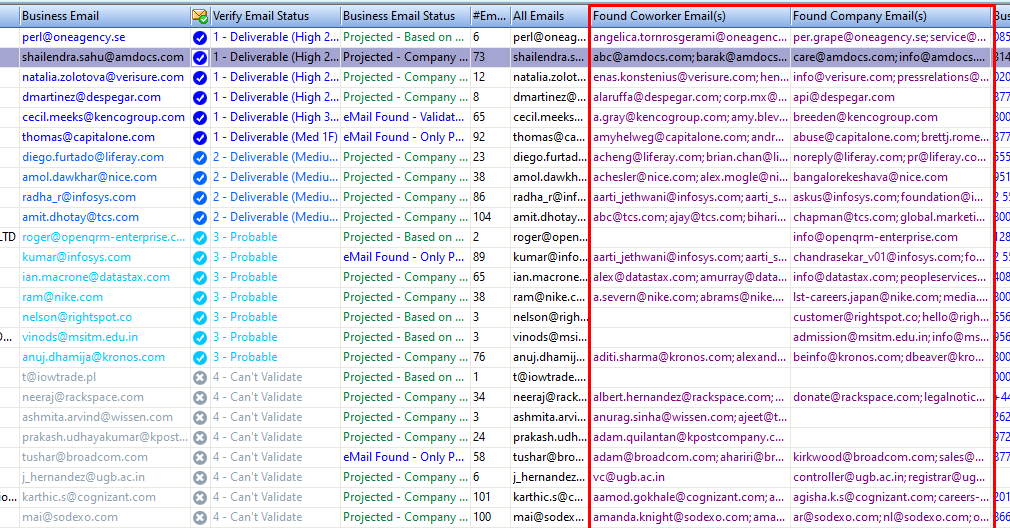The width and height of the screenshot is (1010, 528).
Task: Click the status icon for radha_r@infosys.com
Action: point(200,197)
